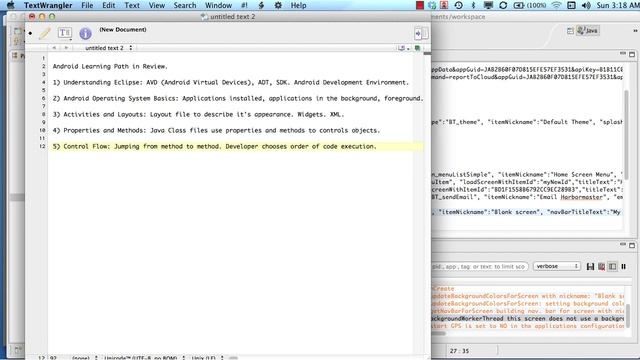The width and height of the screenshot is (640, 360).
Task: Open the verbose log level dropdown
Action: click(x=557, y=266)
